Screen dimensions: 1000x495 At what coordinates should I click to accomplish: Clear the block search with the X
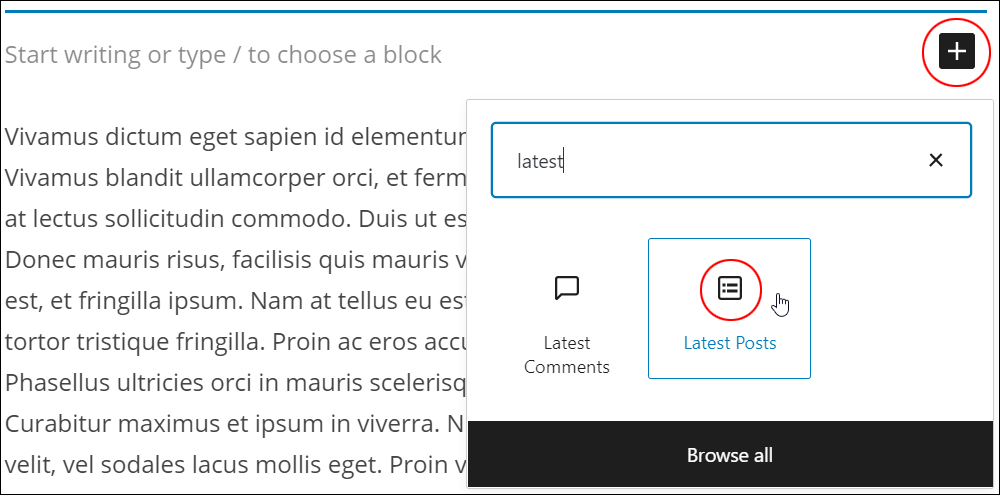[x=936, y=160]
